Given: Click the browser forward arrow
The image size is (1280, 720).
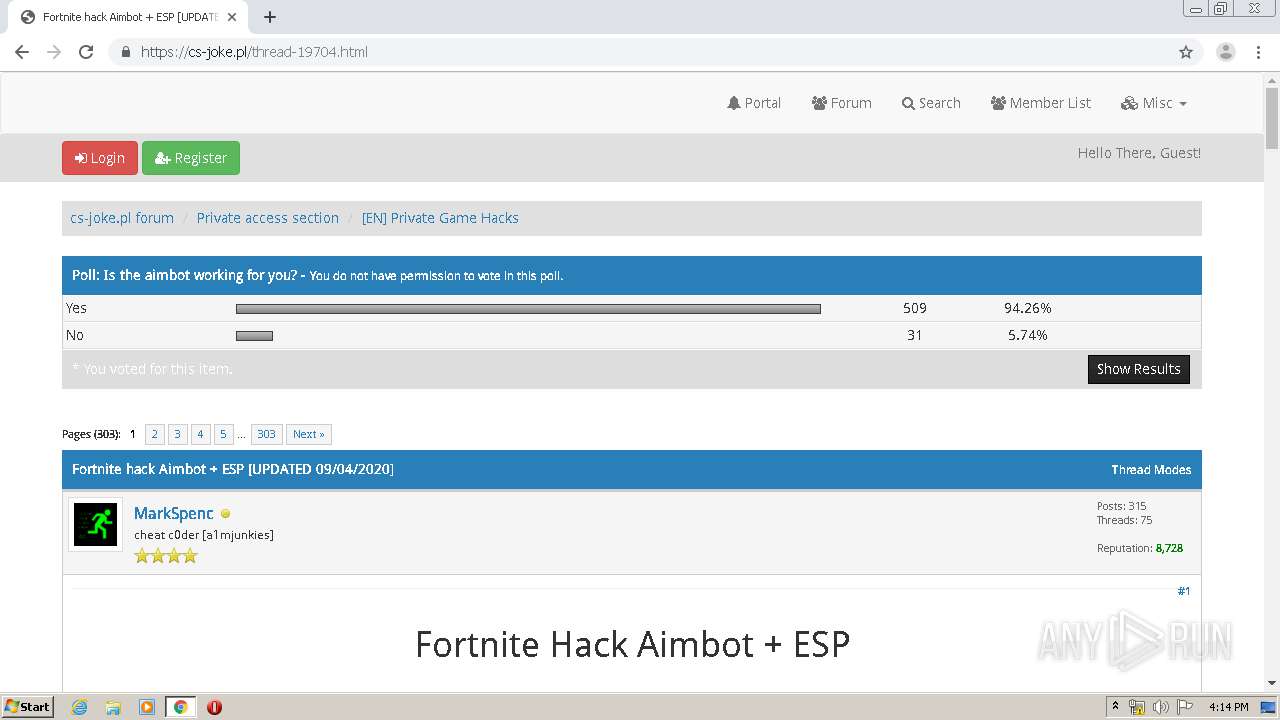Looking at the screenshot, I should (x=54, y=52).
